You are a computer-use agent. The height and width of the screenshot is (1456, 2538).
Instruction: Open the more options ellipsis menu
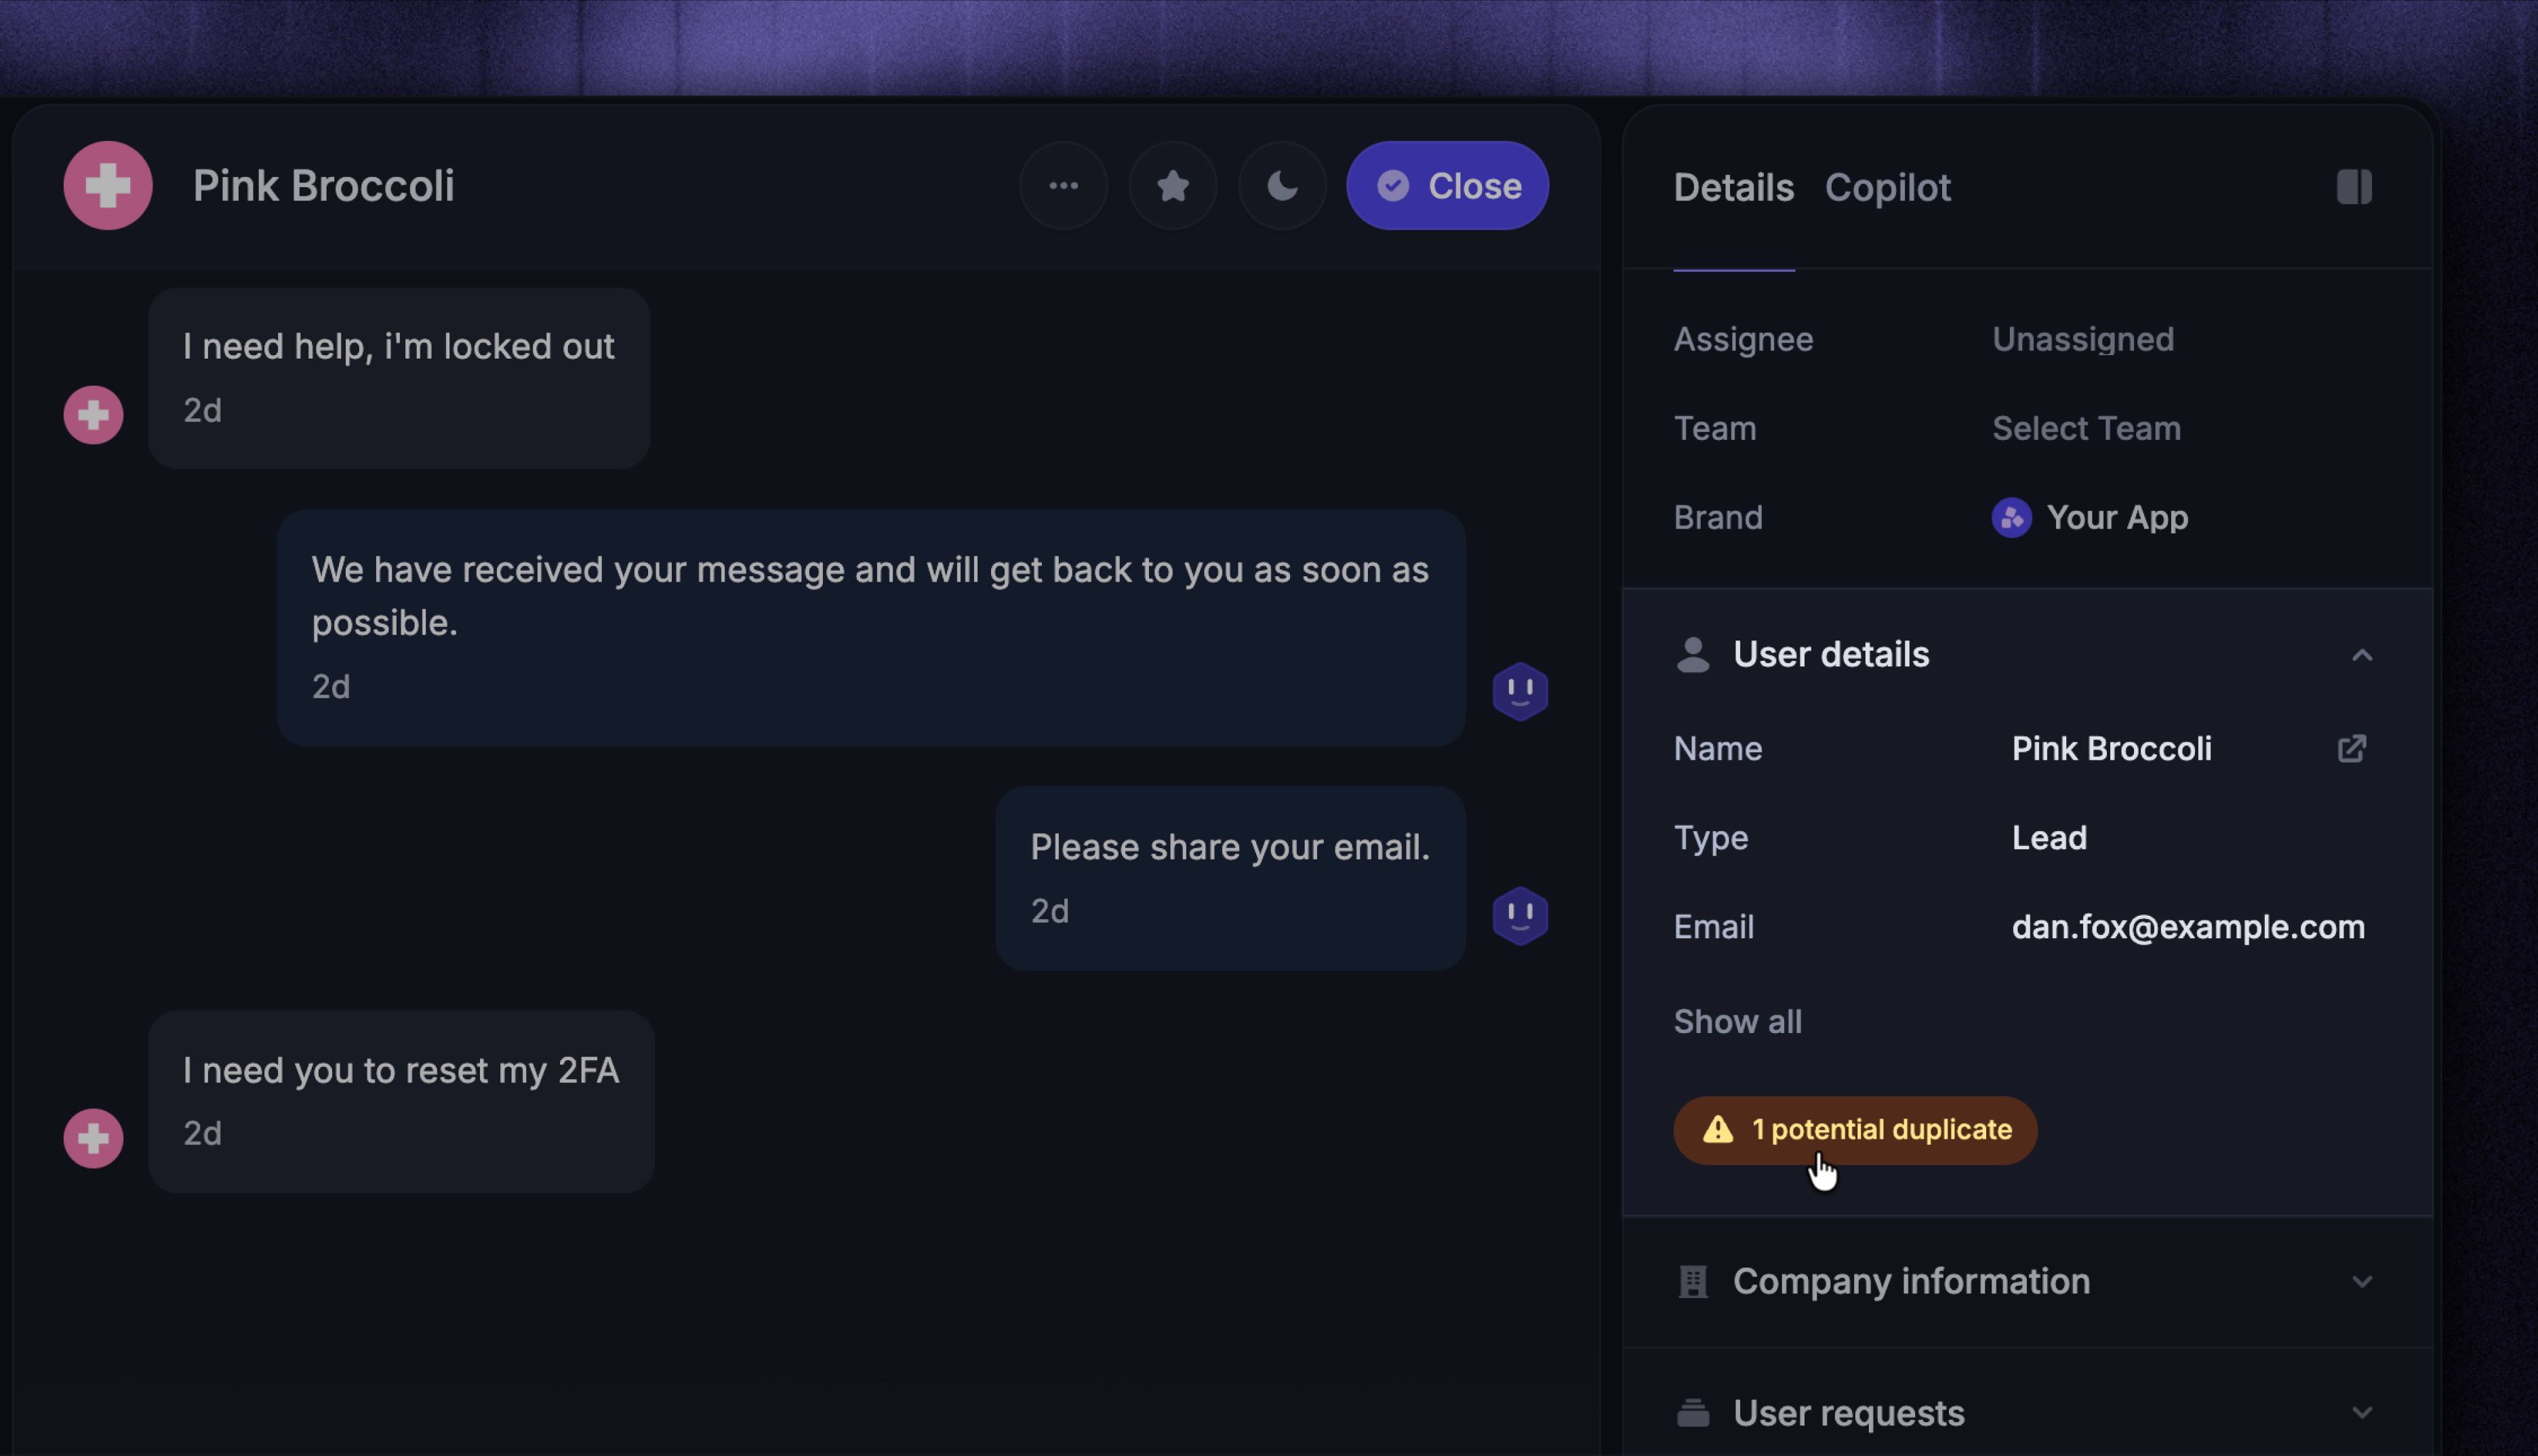[1063, 185]
